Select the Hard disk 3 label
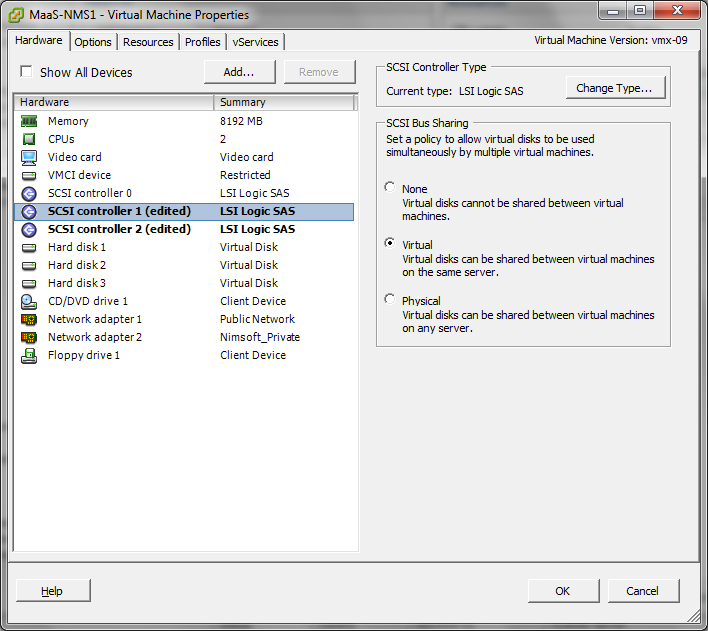The image size is (708, 631). click(77, 284)
